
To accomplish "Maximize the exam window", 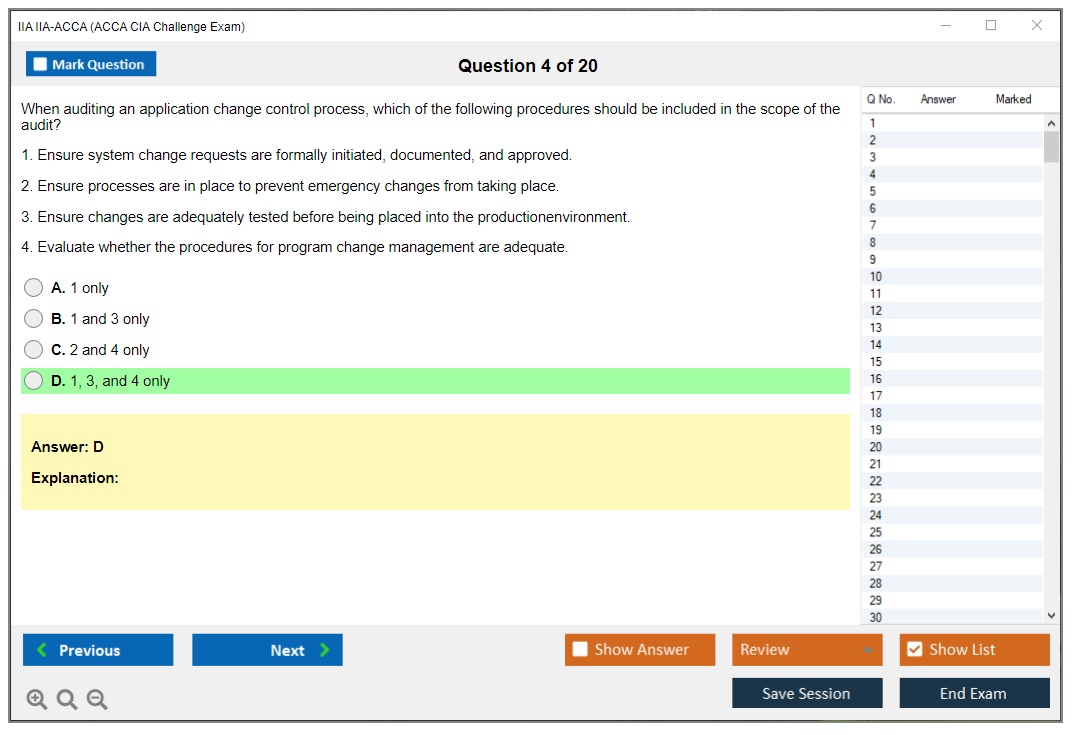I will tap(991, 26).
